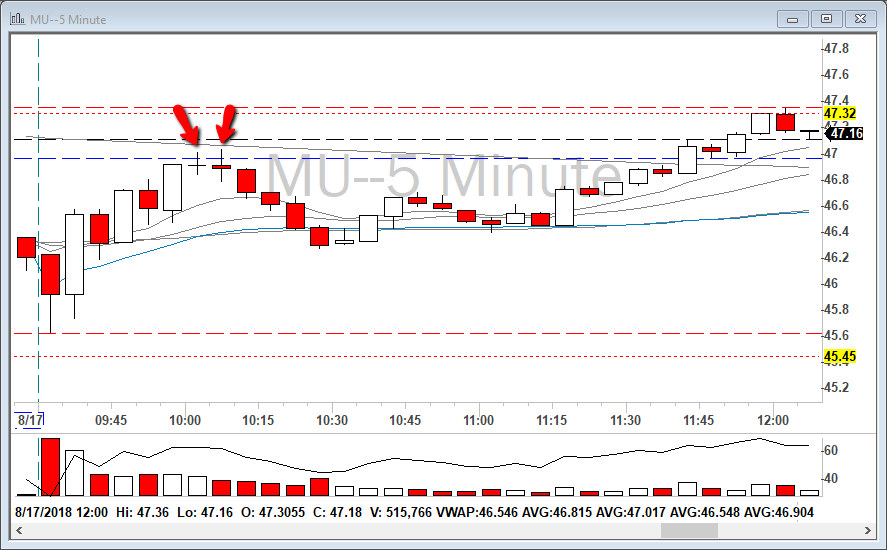Viewport: 887px width, 550px height.
Task: Click the VWAP:46.546 status value
Action: click(x=476, y=513)
